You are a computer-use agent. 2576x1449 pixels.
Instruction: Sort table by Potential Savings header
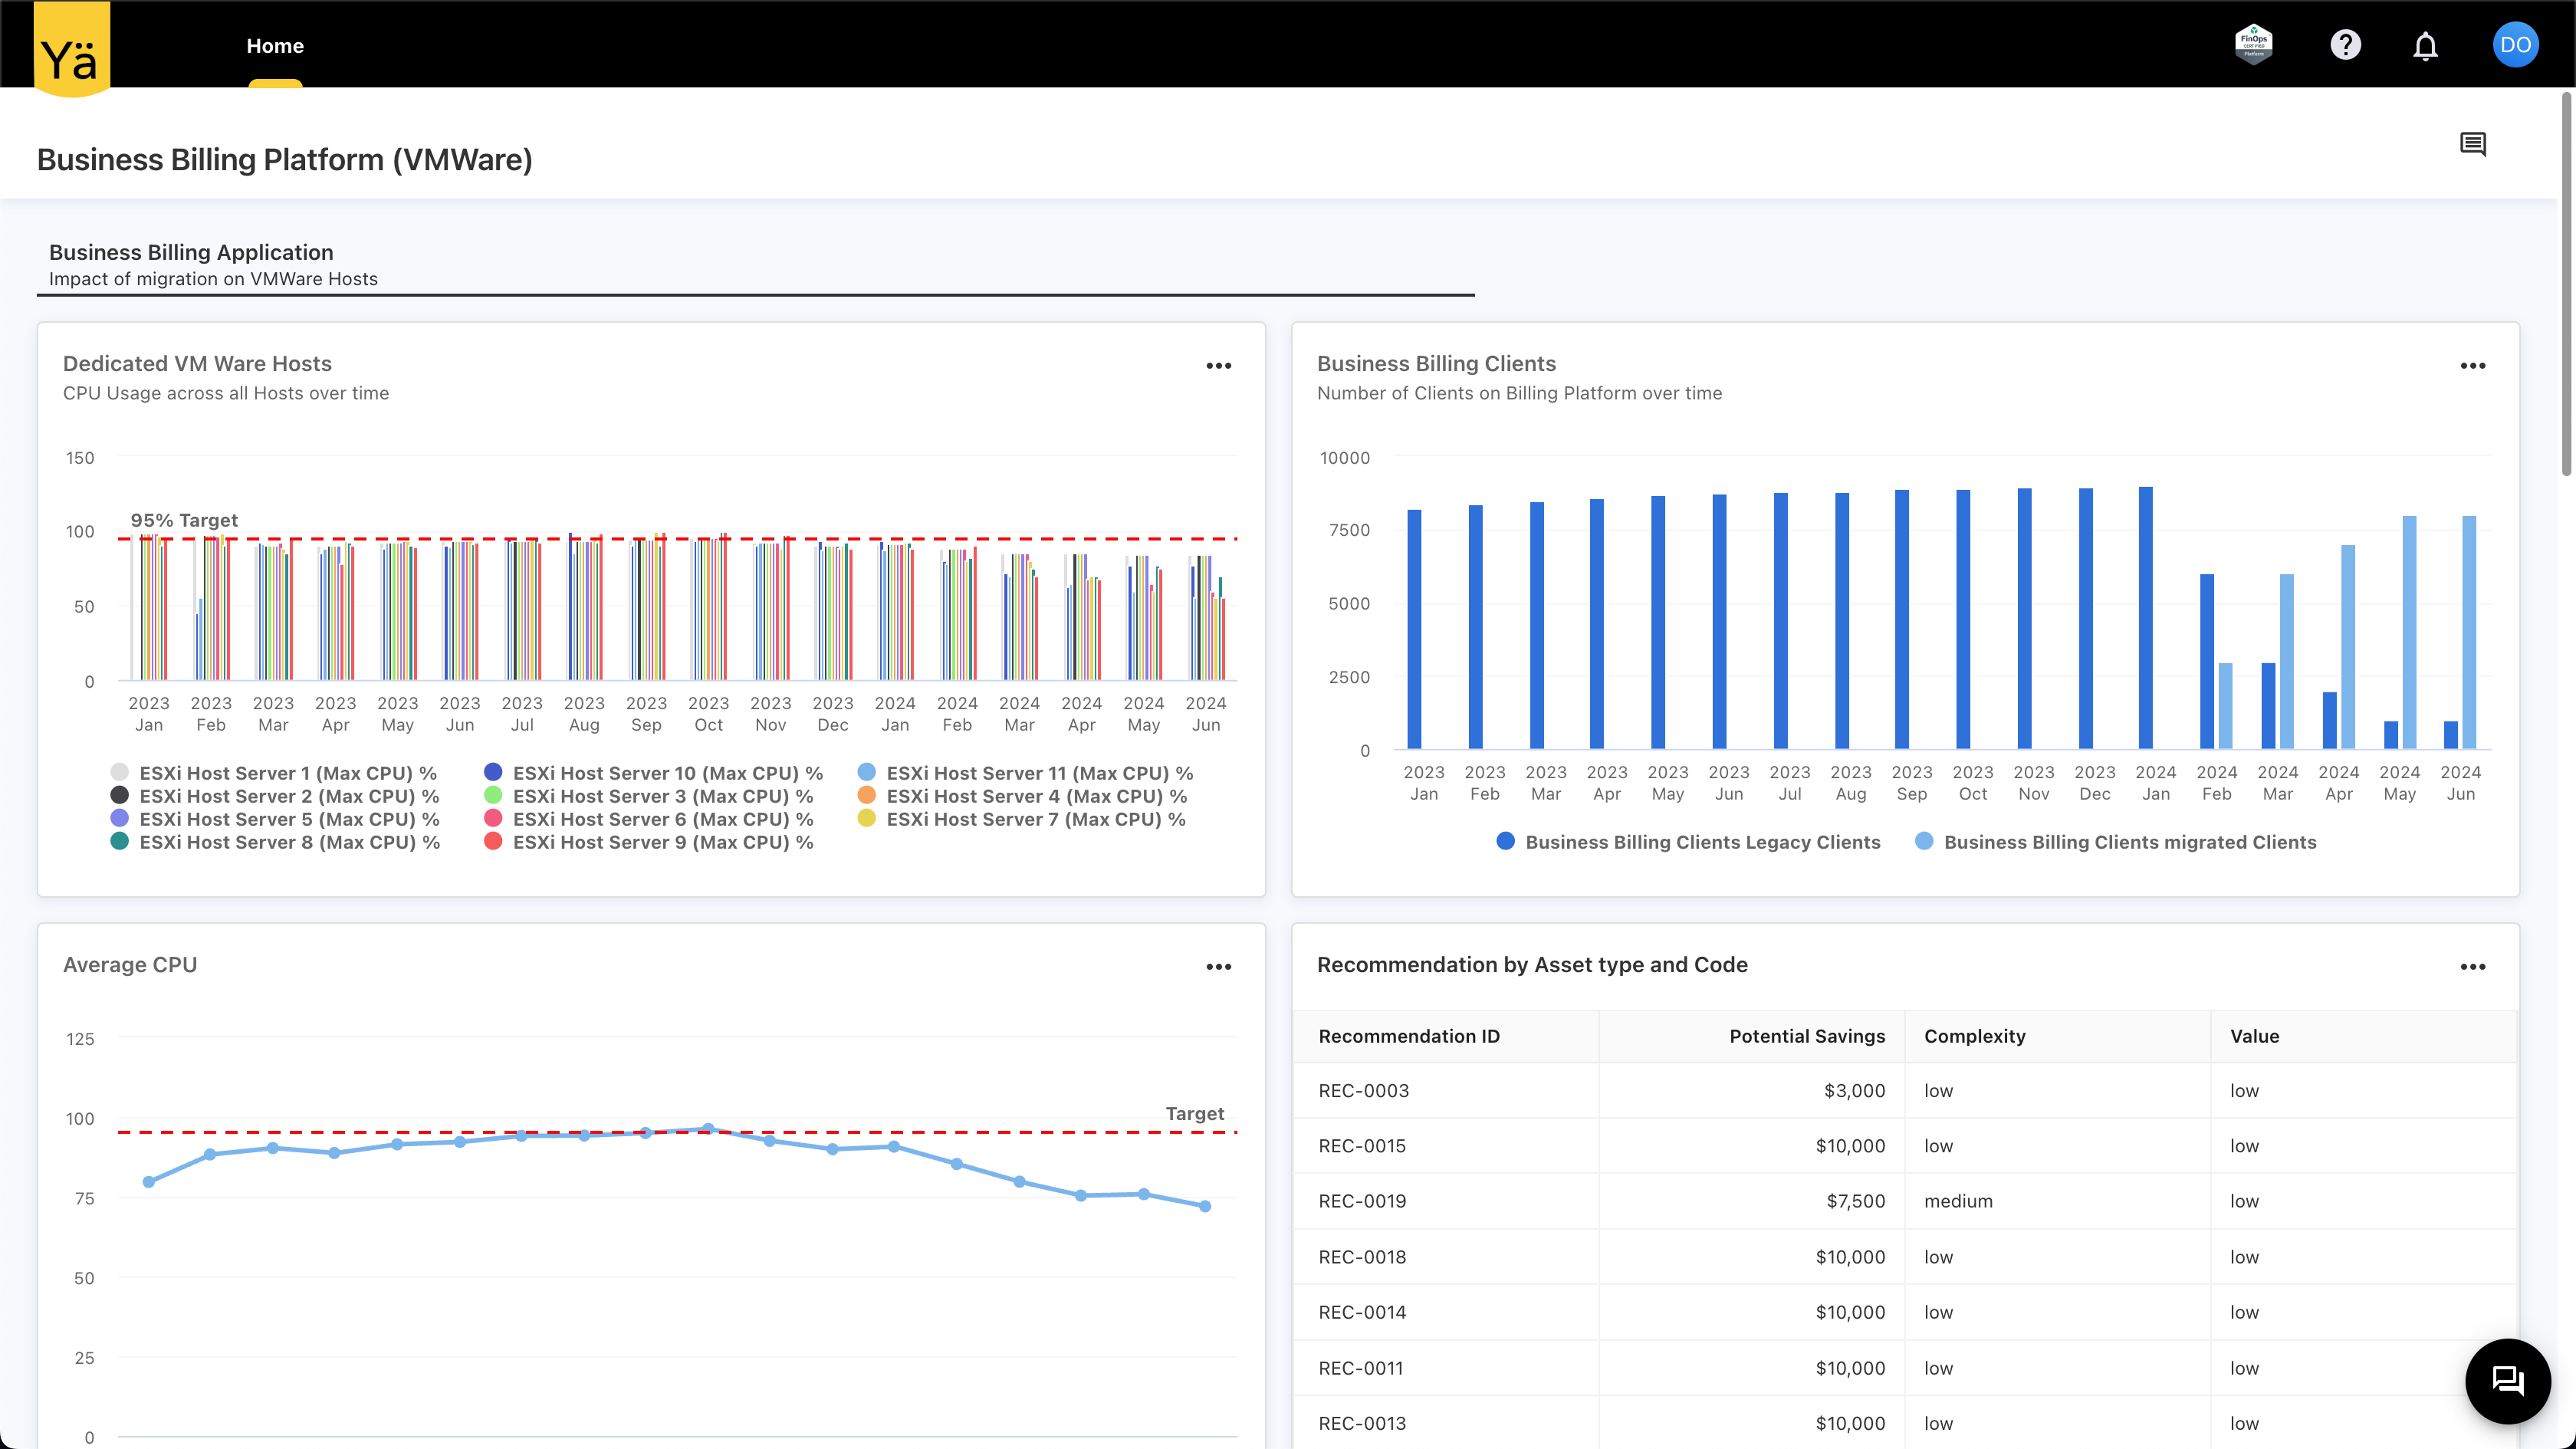(1806, 1036)
